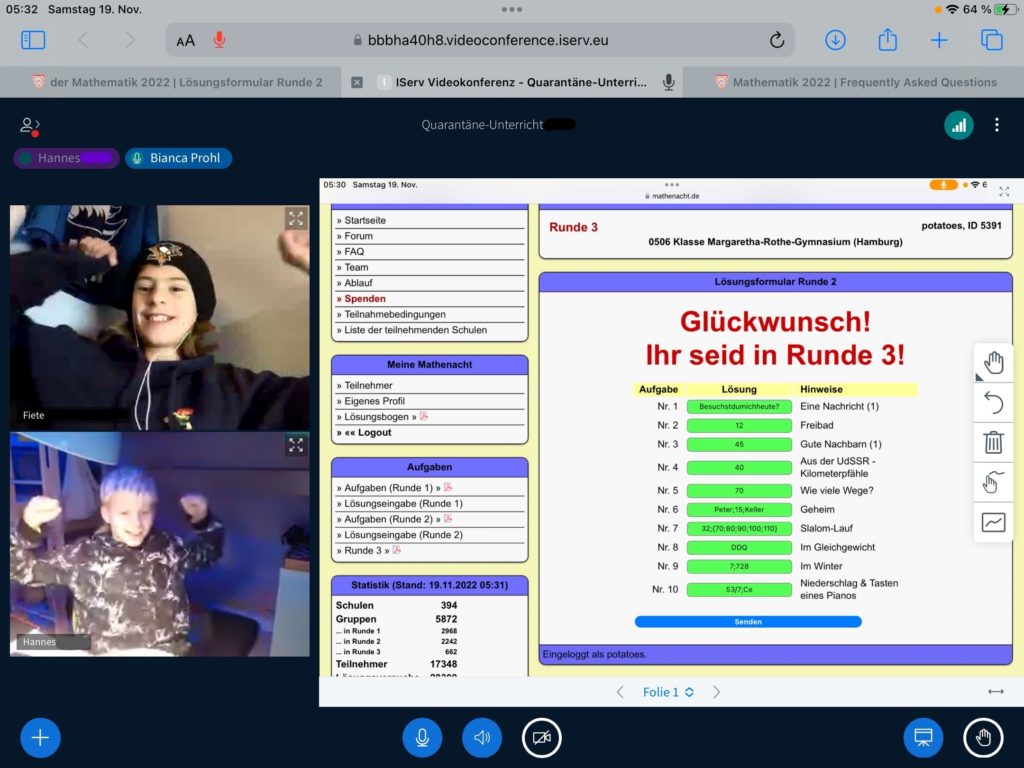Close the IServ Videokonferenz tab
The image size is (1024, 768).
357,82
